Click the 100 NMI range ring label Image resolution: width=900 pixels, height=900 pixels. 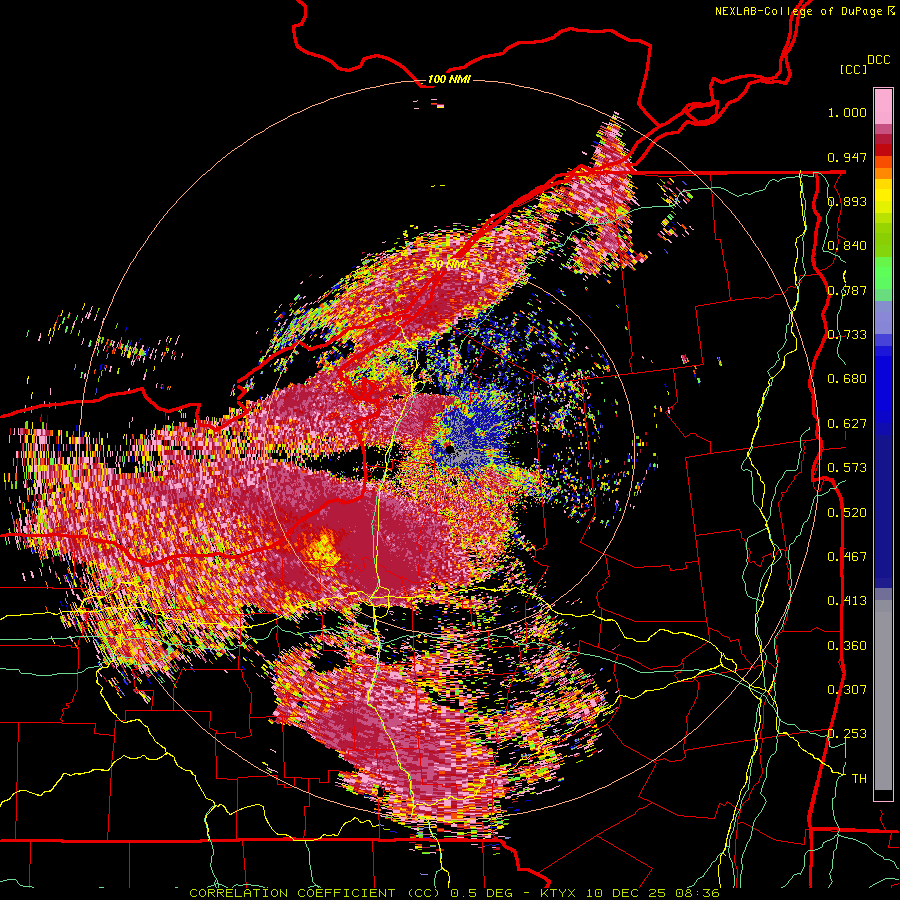(x=449, y=79)
